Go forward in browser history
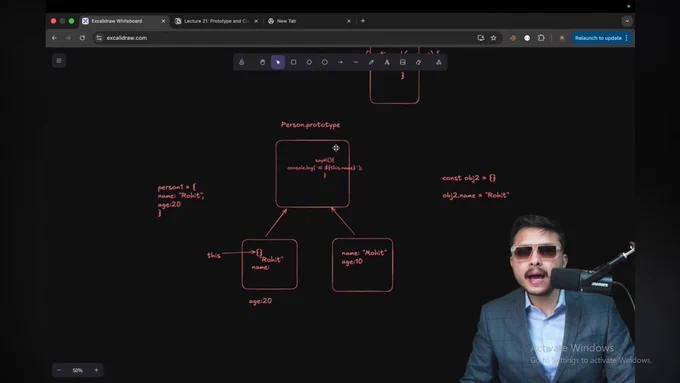 tap(68, 38)
